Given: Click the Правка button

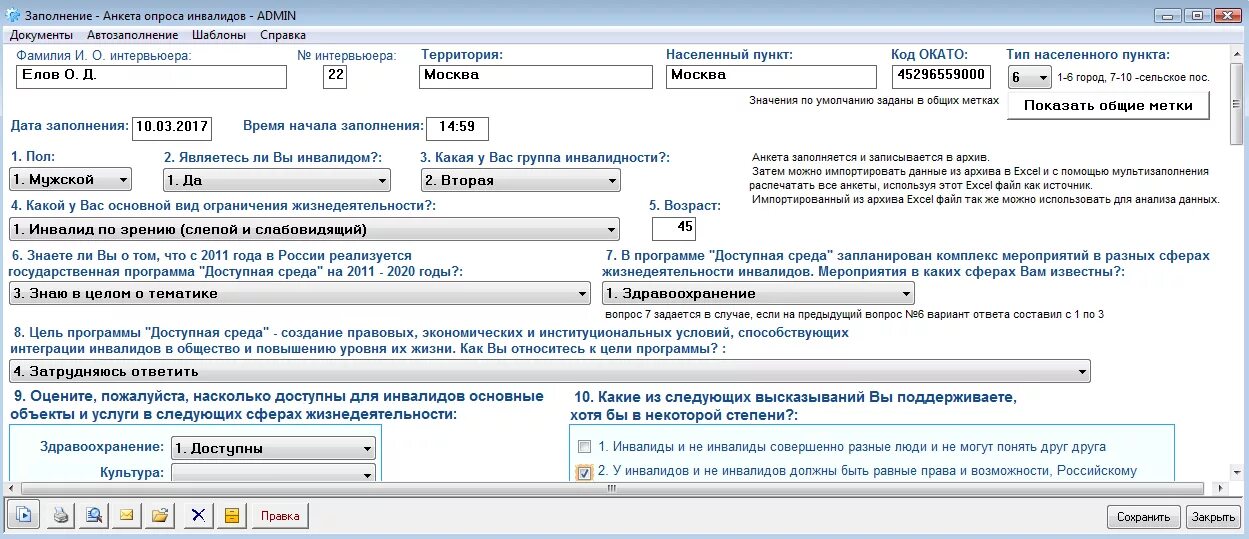Looking at the screenshot, I should point(280,516).
